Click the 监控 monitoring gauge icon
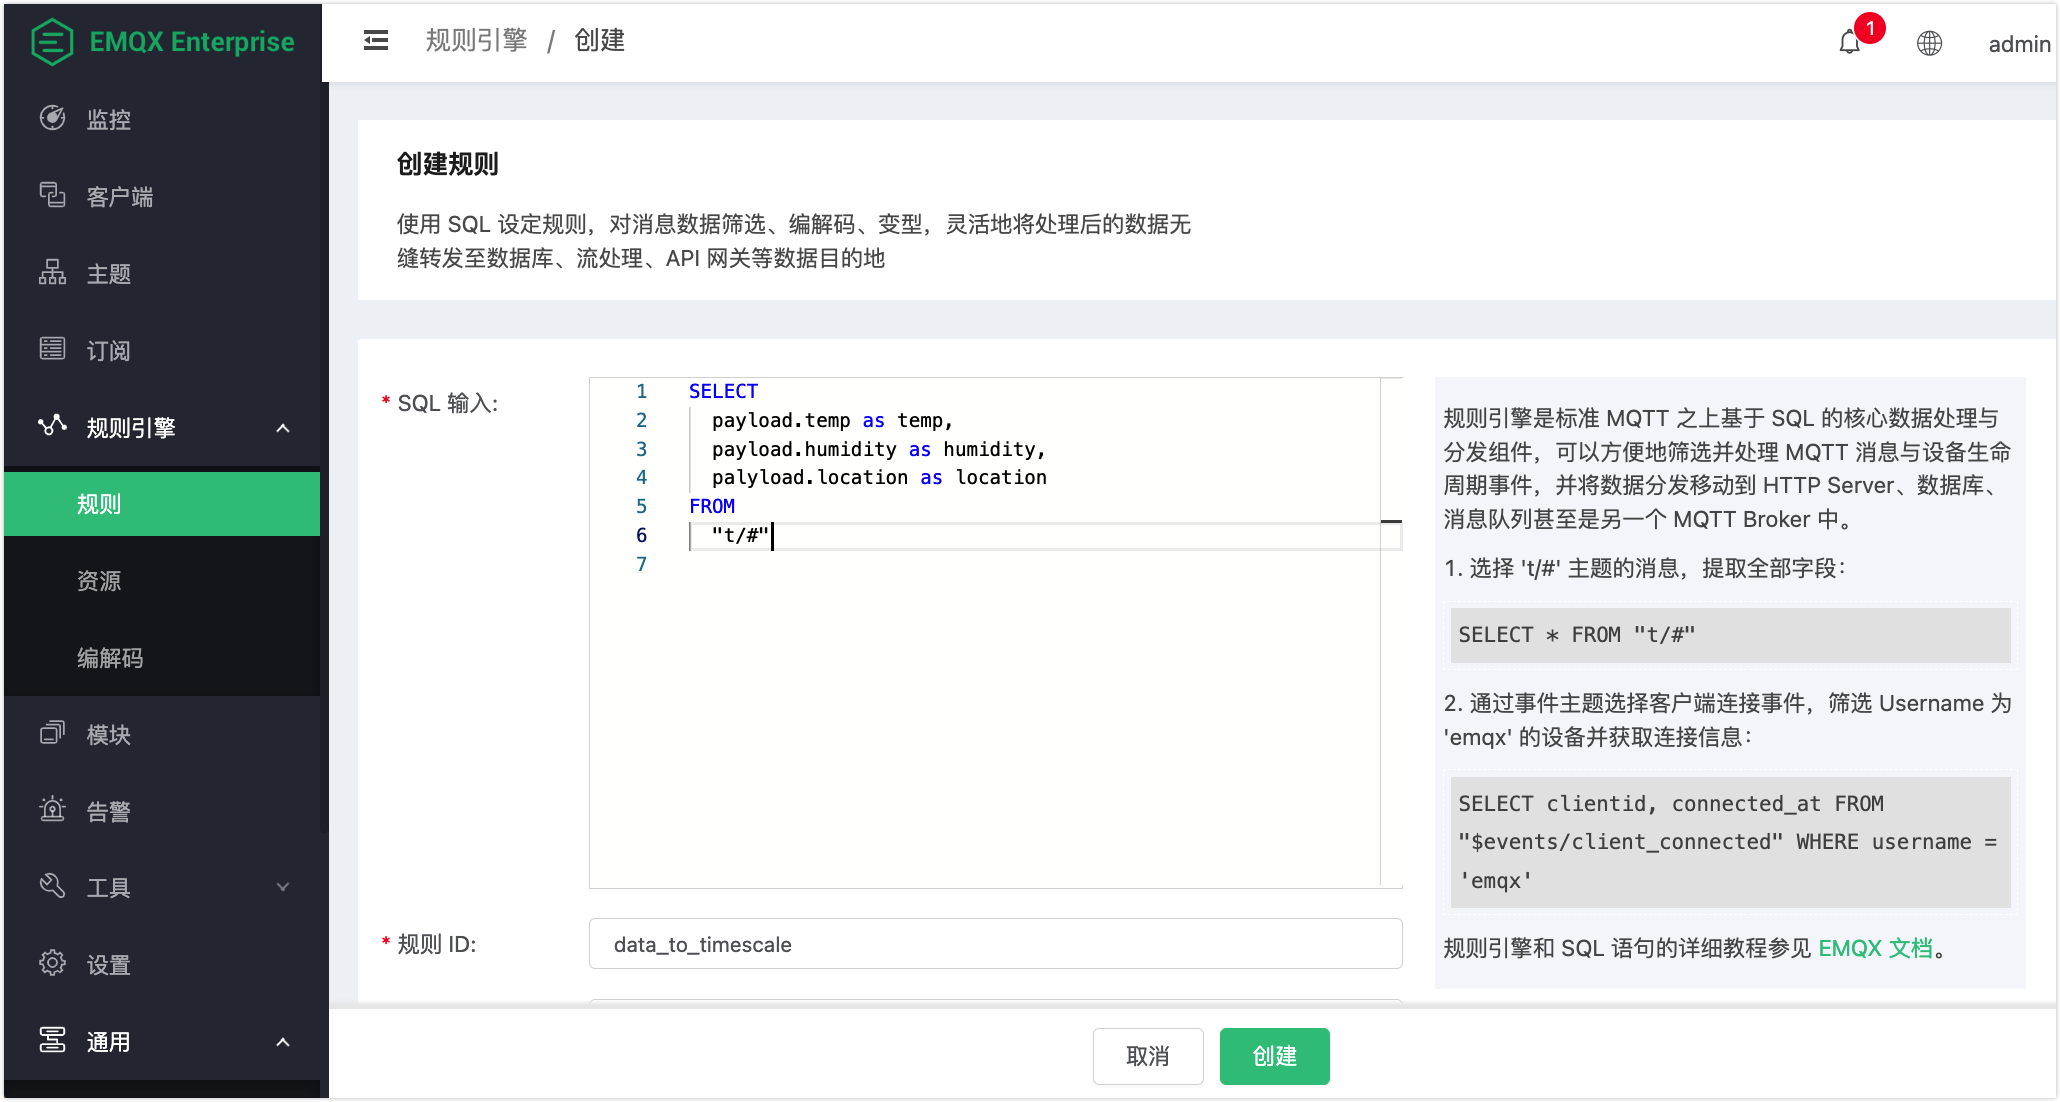This screenshot has width=2060, height=1102. 52,118
